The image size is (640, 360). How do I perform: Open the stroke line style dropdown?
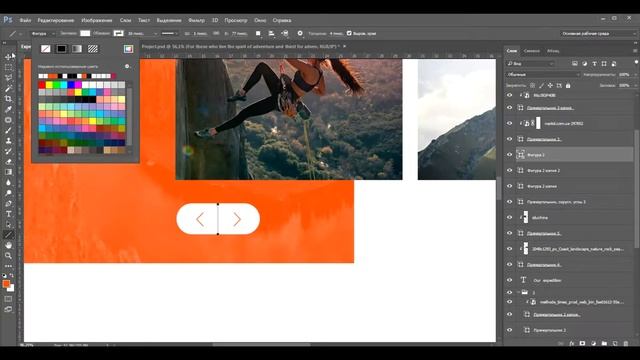[x=169, y=33]
